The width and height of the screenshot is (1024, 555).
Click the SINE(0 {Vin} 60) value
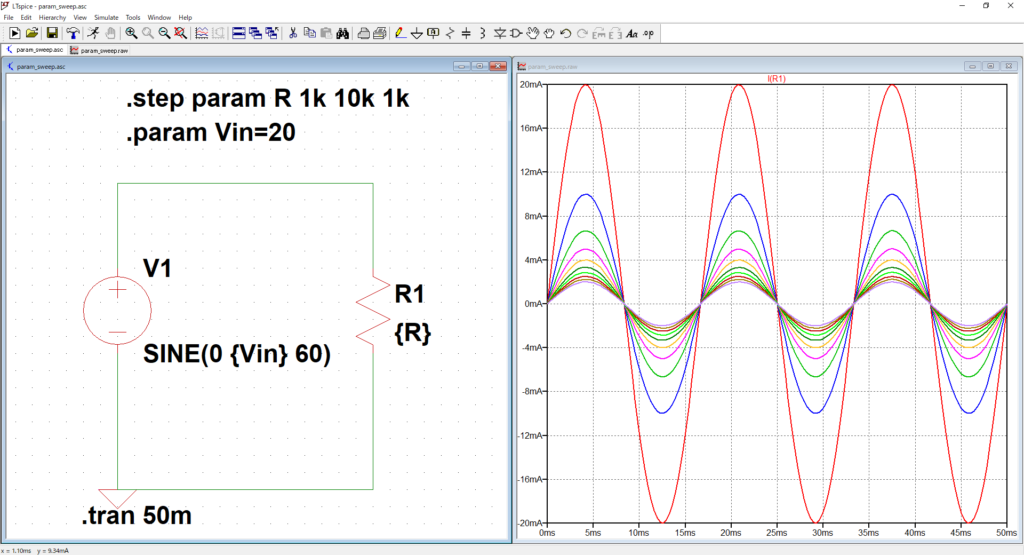coord(237,354)
